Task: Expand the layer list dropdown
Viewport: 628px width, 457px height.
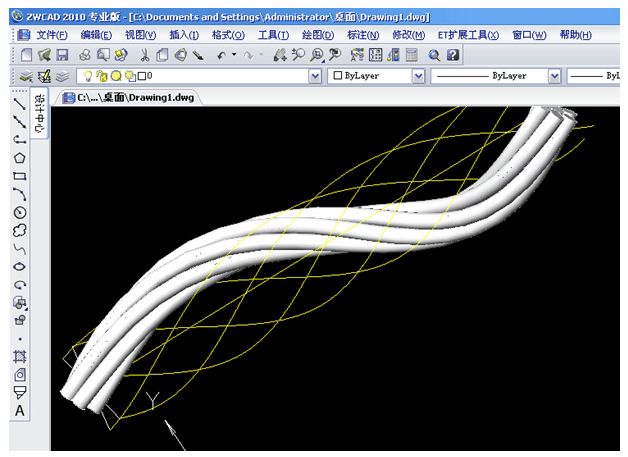Action: [315, 76]
